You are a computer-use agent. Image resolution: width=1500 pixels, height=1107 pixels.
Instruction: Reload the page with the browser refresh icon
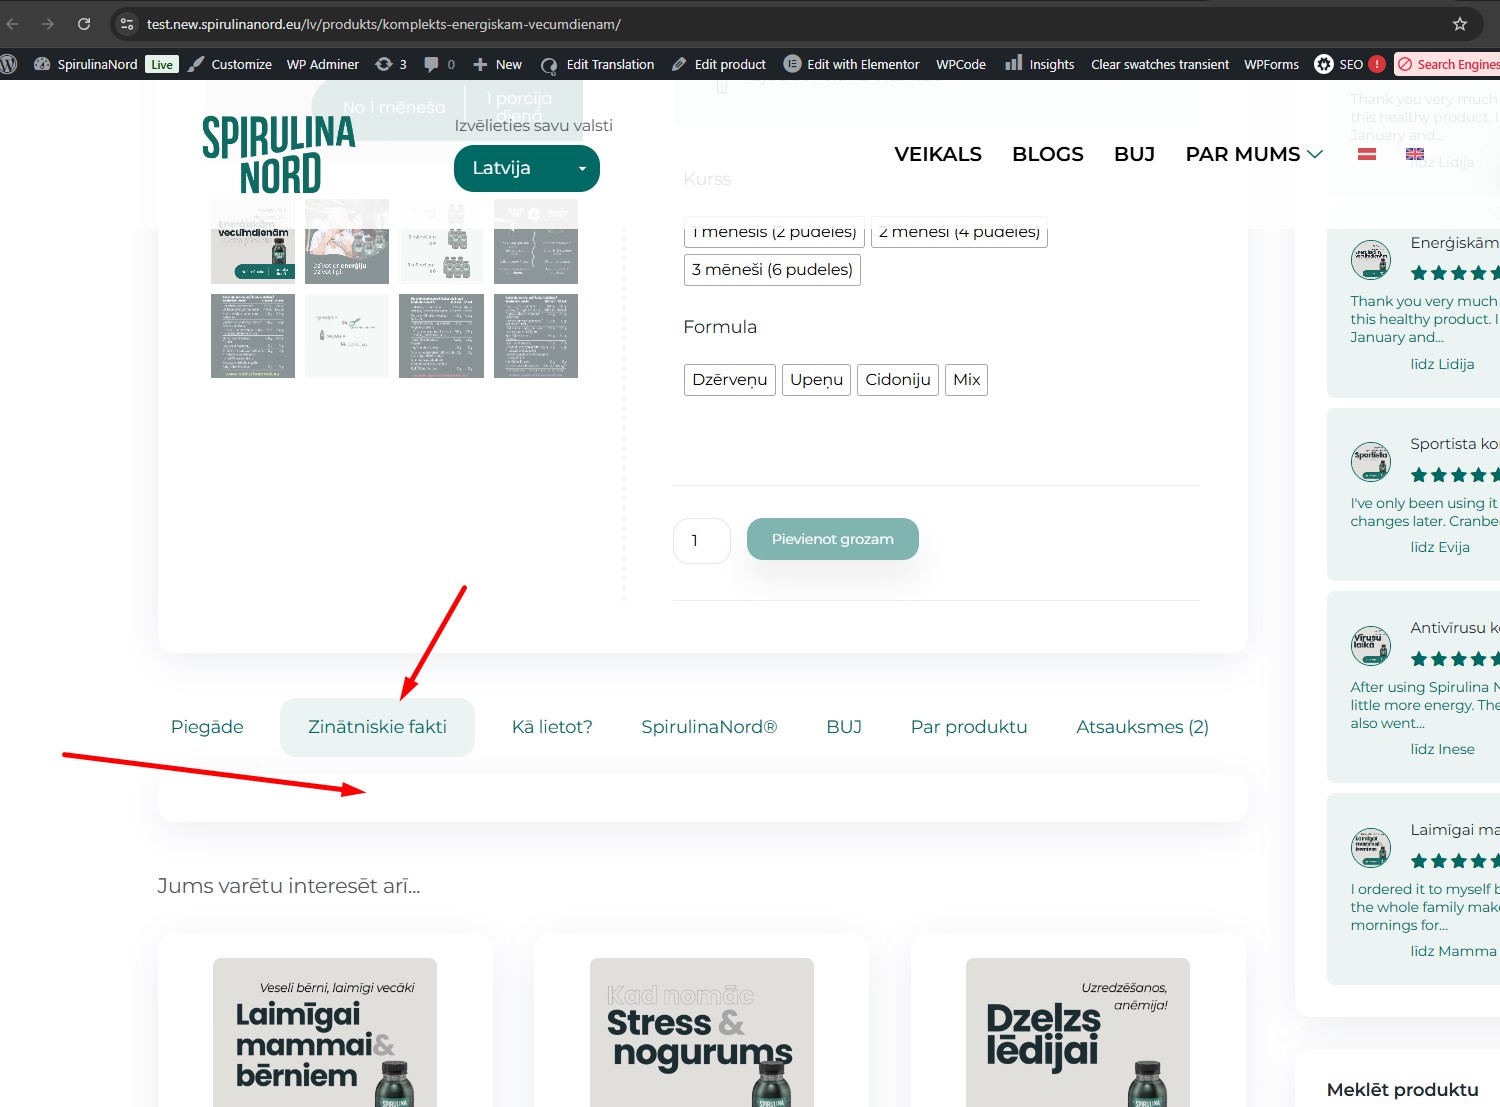point(84,24)
